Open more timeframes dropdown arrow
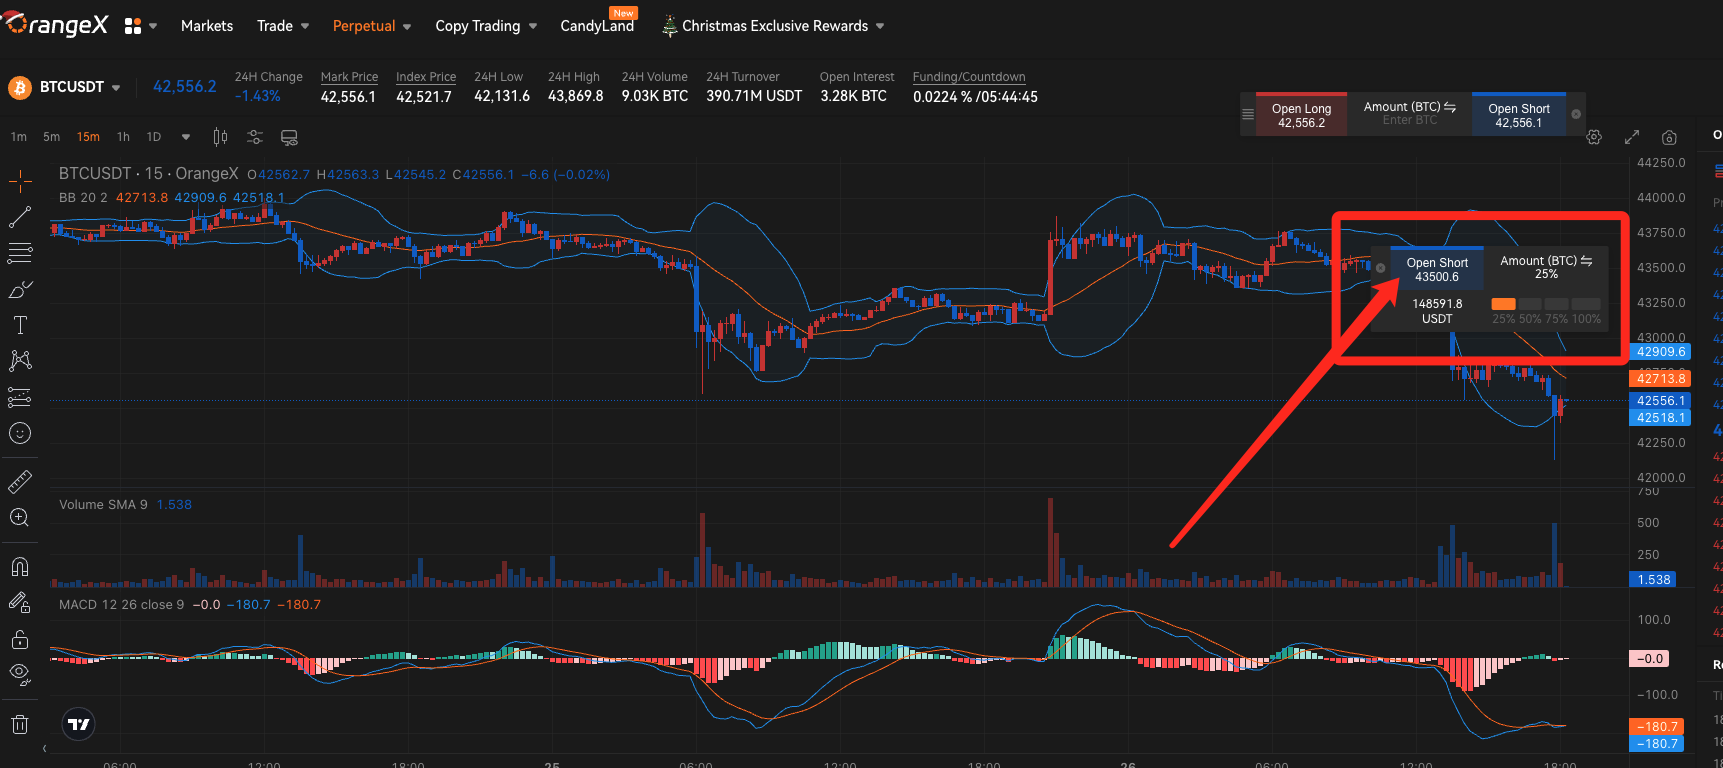This screenshot has height=768, width=1723. (186, 137)
